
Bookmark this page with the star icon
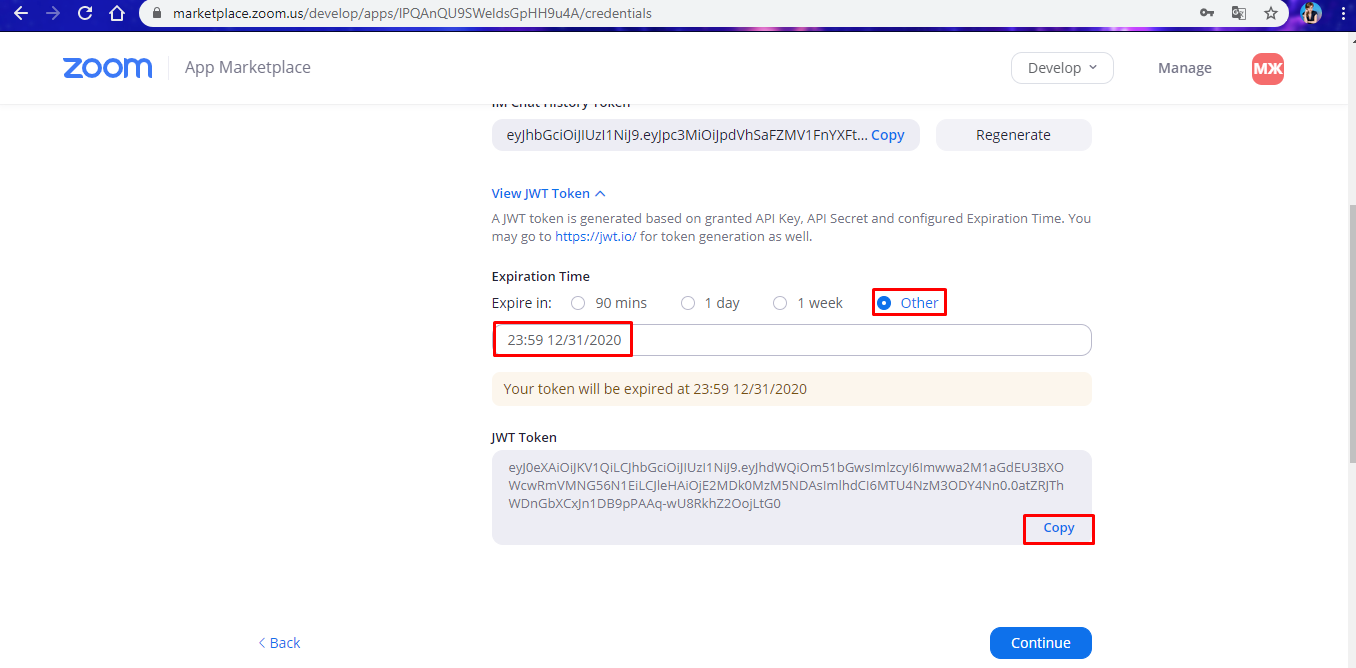click(1271, 14)
